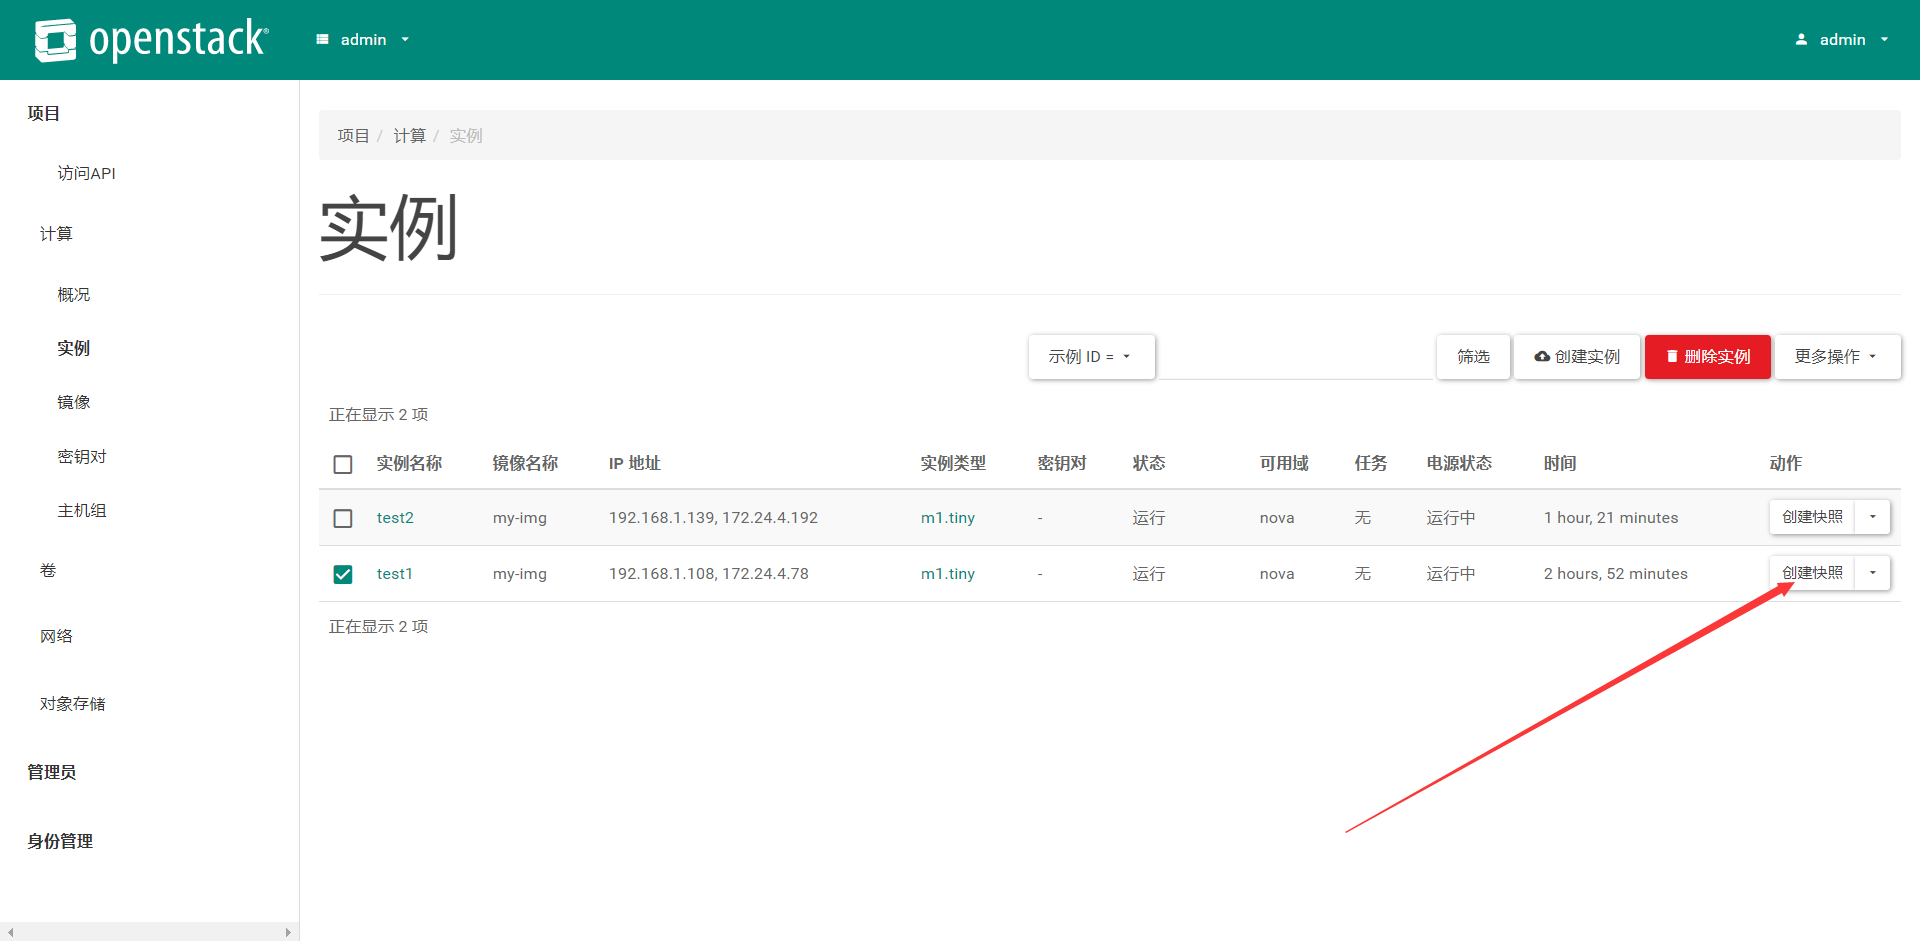Screen dimensions: 1920x941
Task: Toggle the select-all instances checkbox
Action: (343, 464)
